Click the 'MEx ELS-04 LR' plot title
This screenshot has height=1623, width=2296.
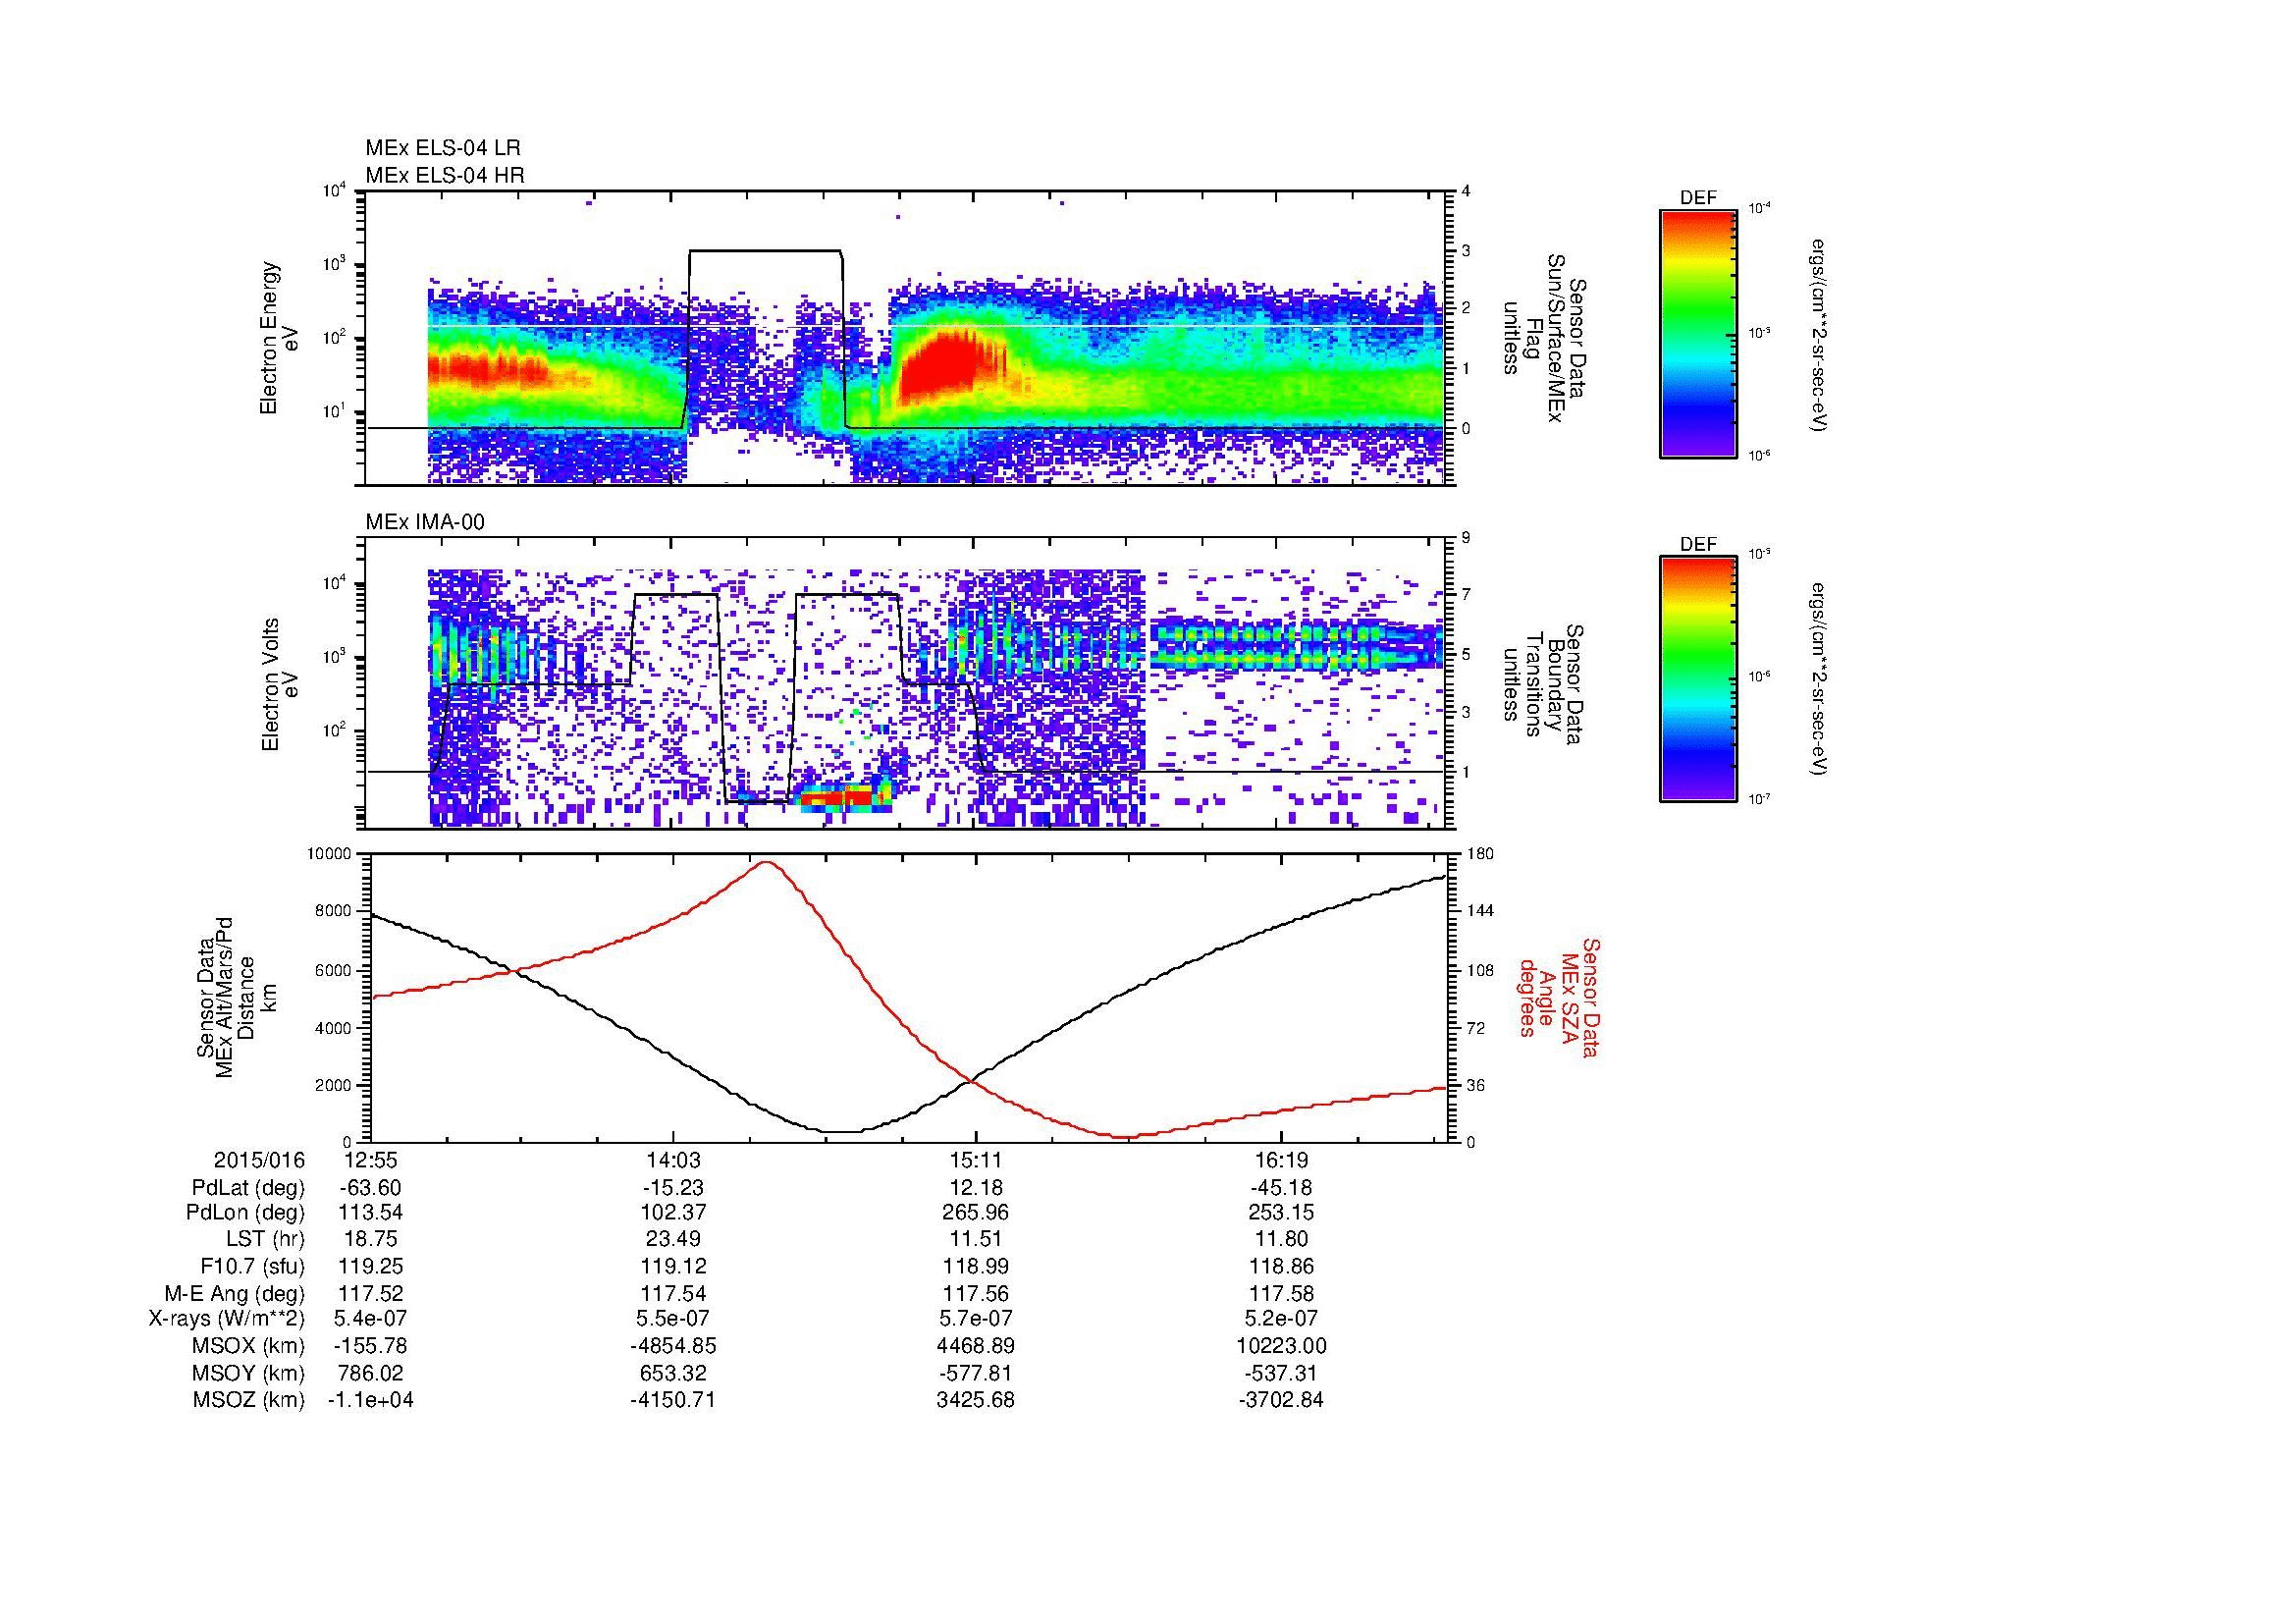coord(443,149)
